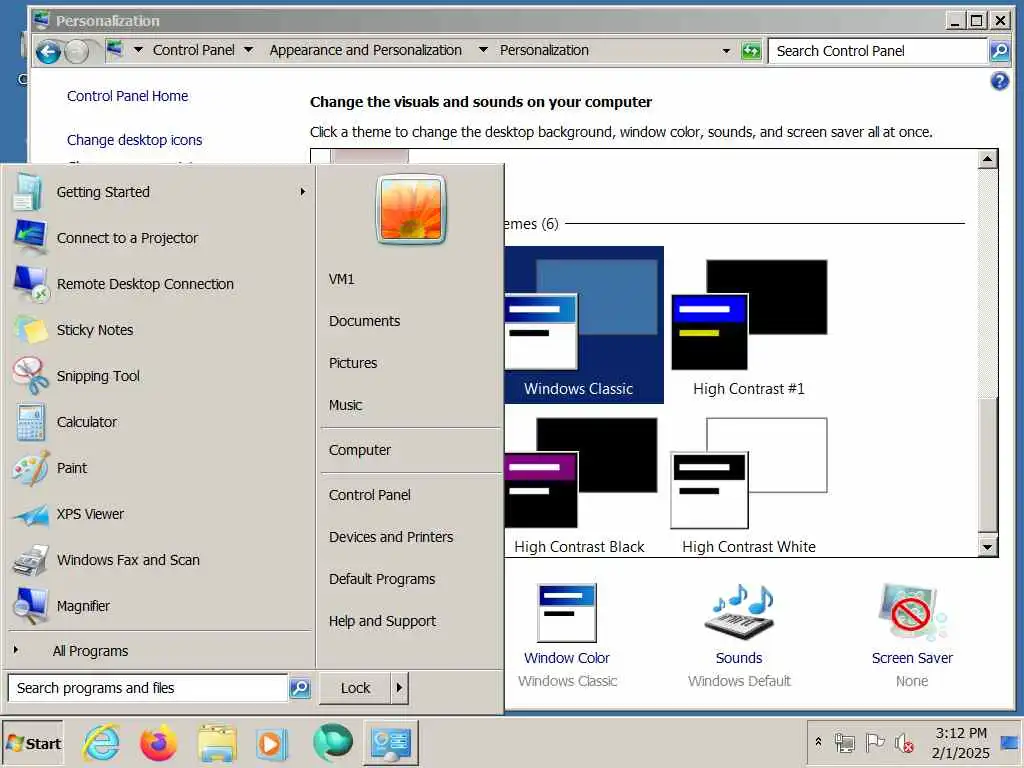This screenshot has height=768, width=1024.
Task: Go back in Control Panel
Action: click(48, 51)
